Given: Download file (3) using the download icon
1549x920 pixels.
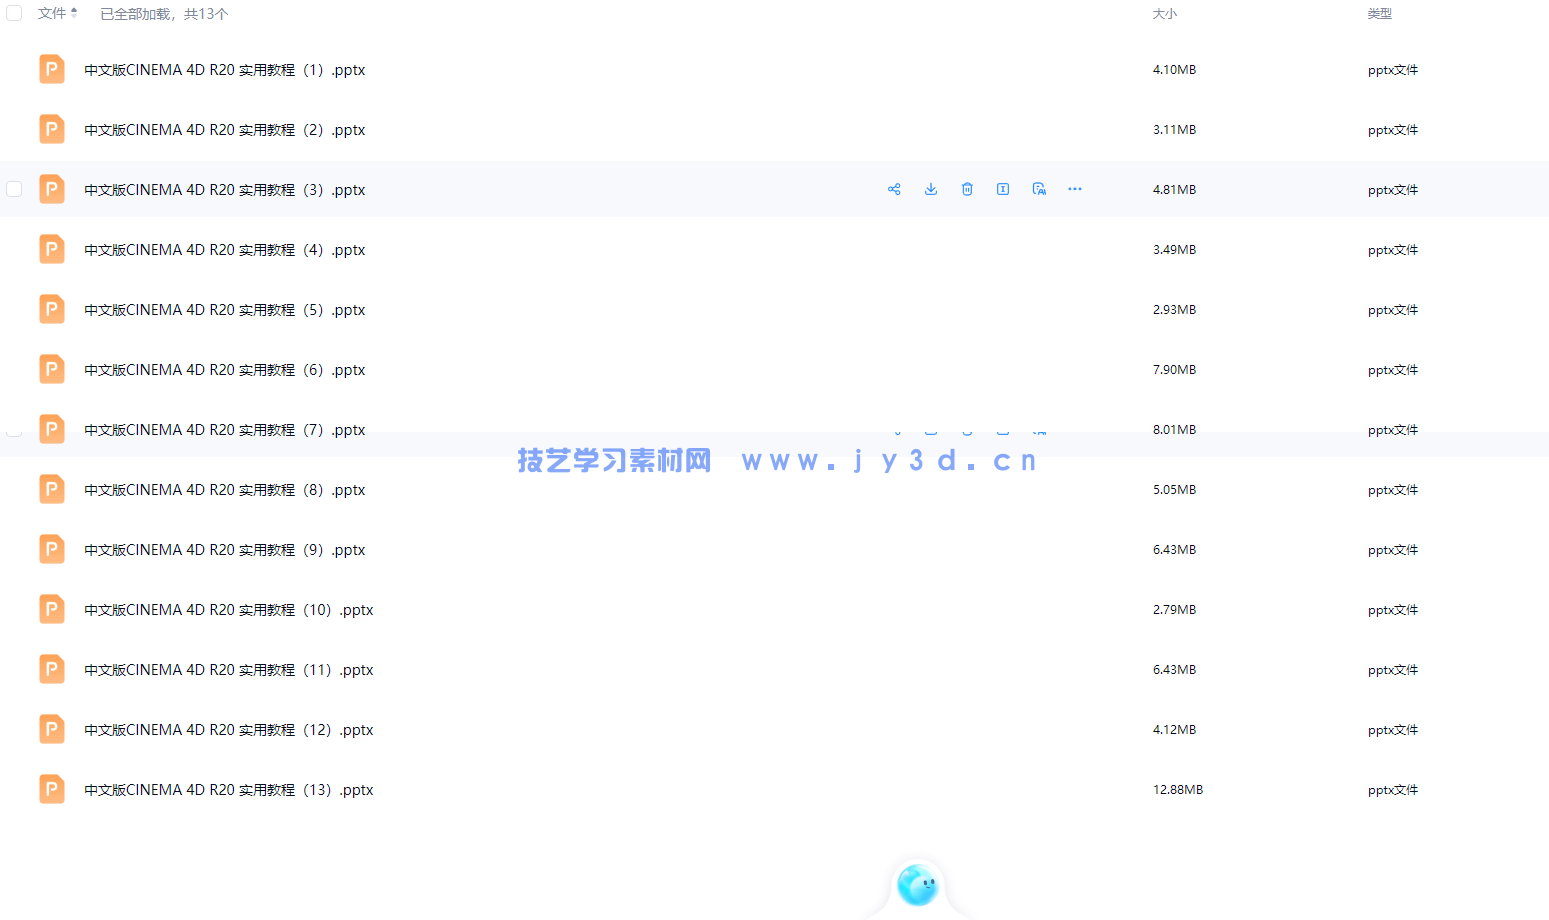Looking at the screenshot, I should pyautogui.click(x=931, y=189).
